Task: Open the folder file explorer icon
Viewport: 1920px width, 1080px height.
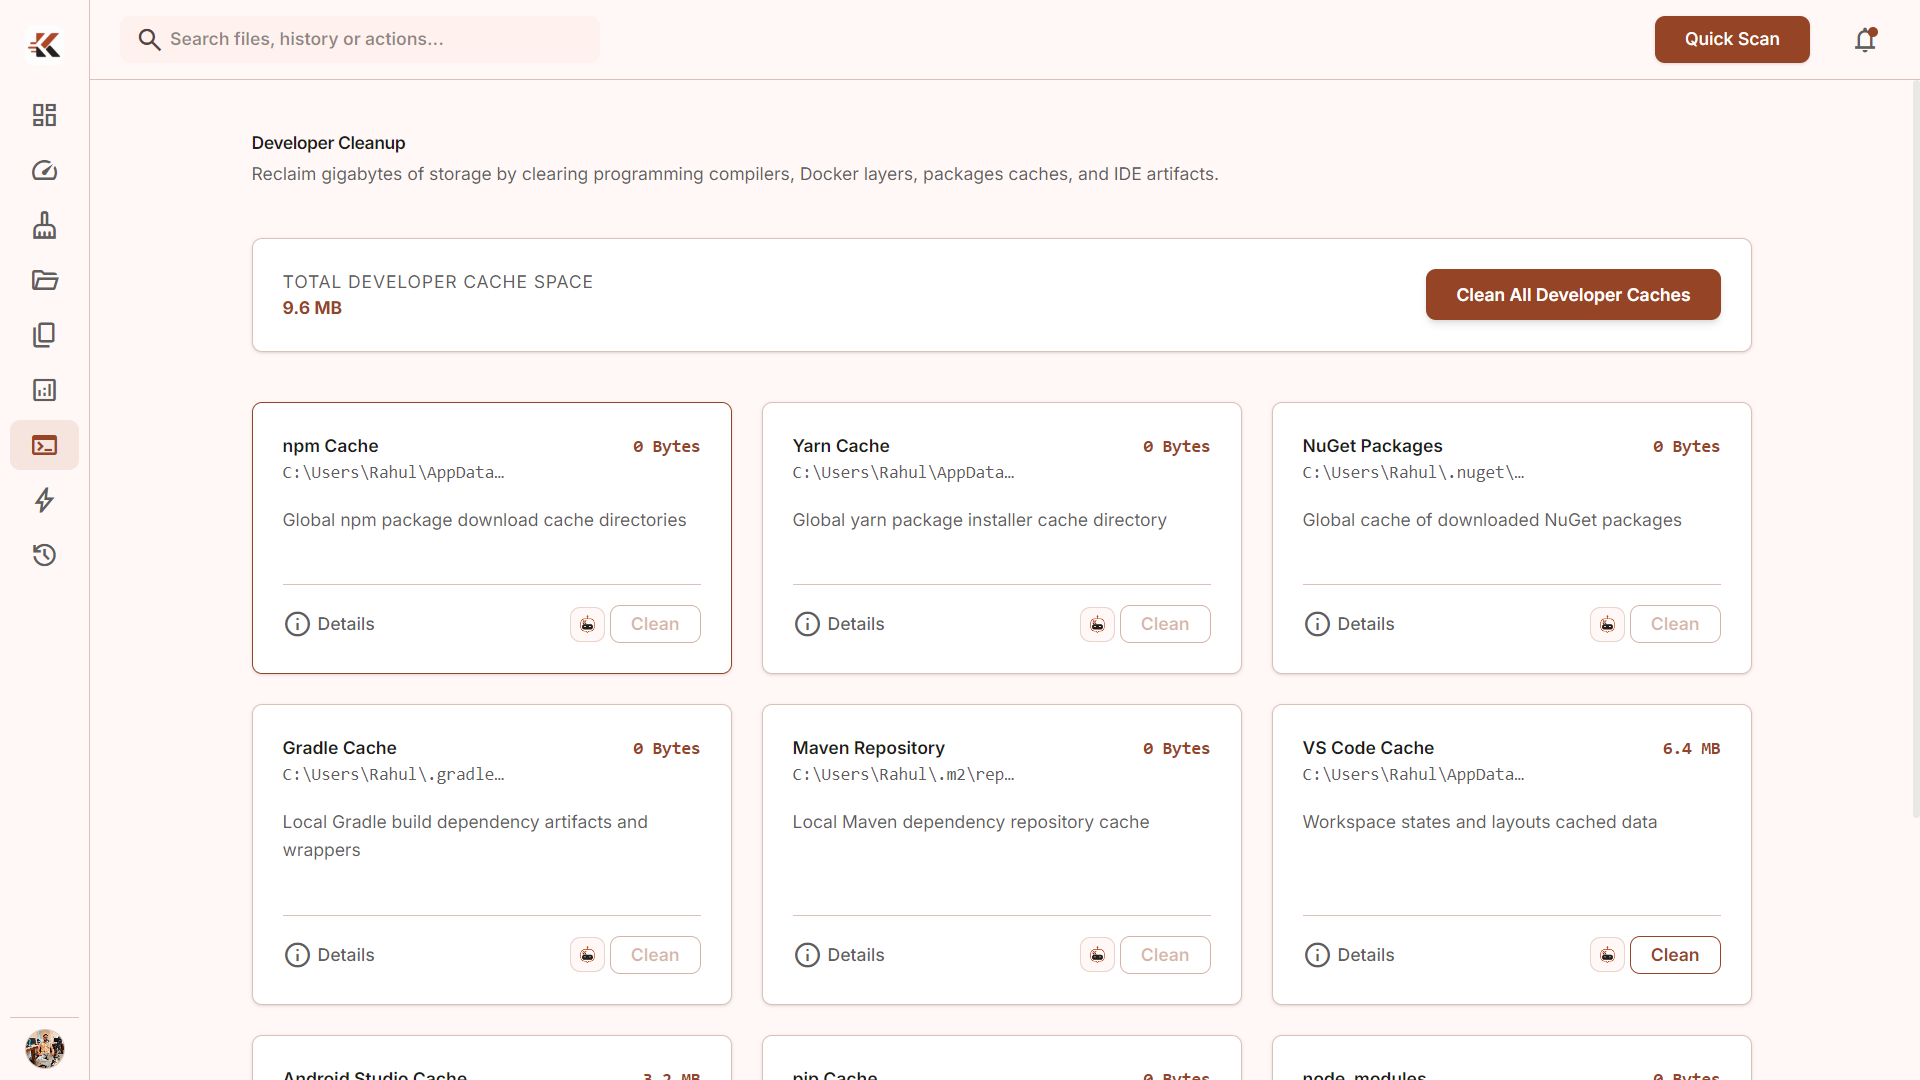Action: click(x=44, y=280)
